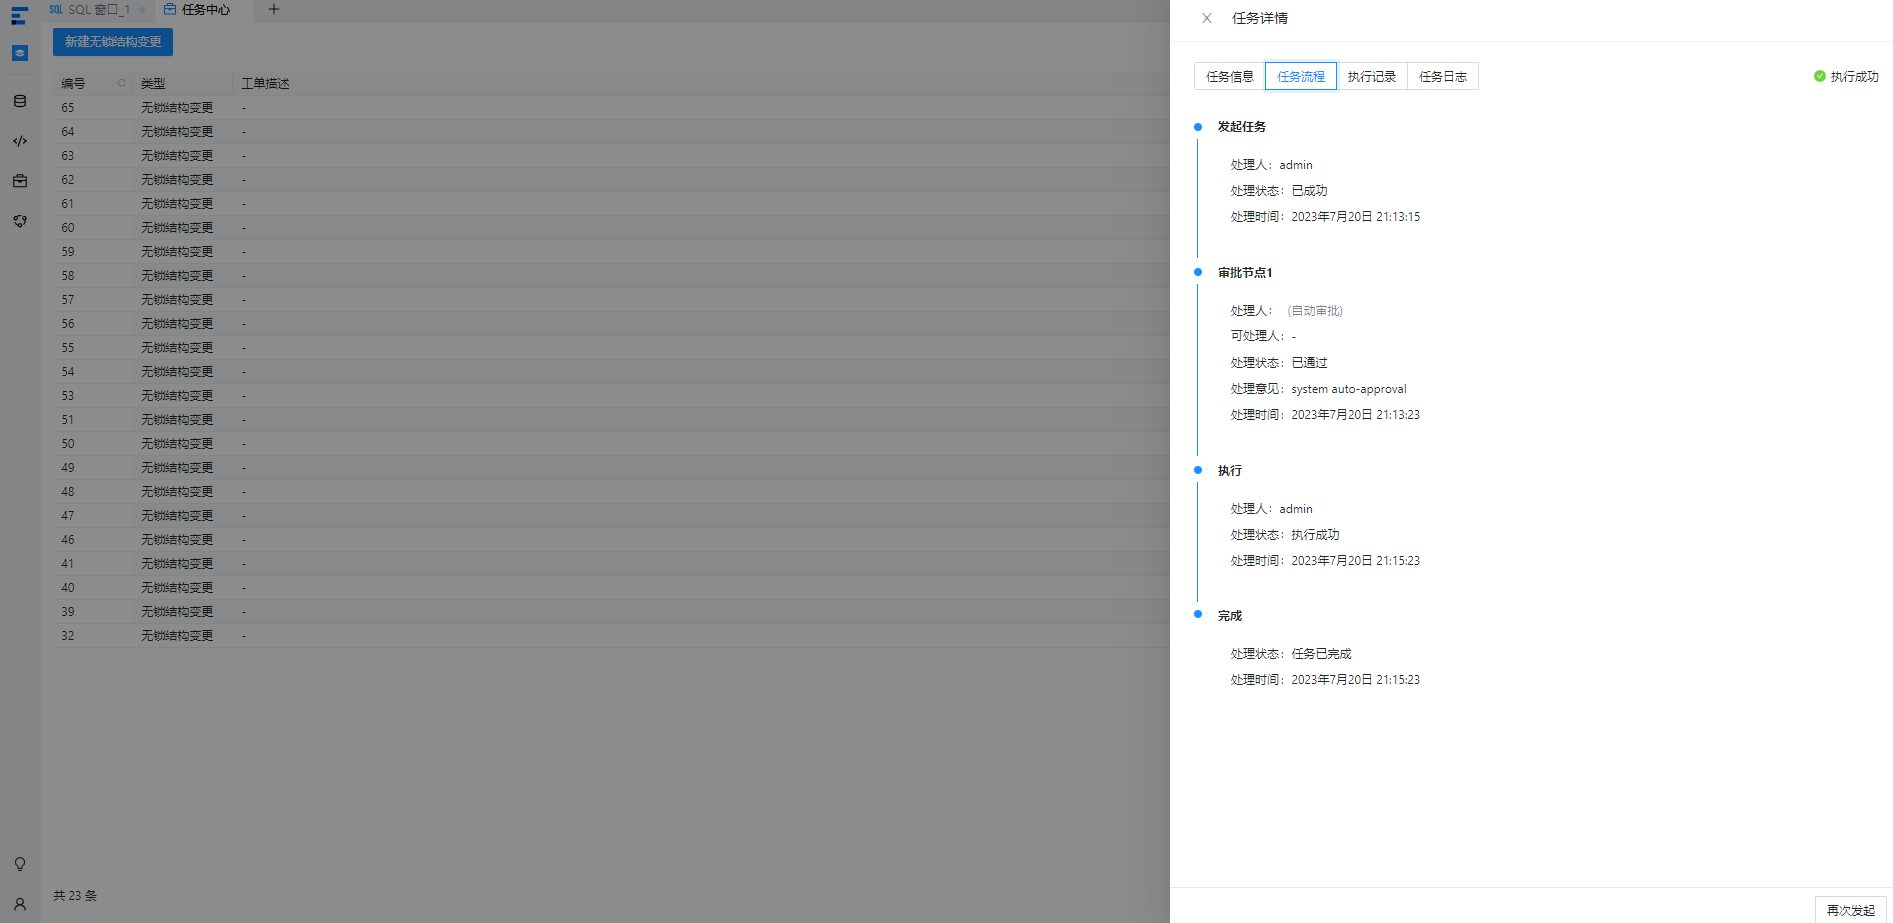Click the 任务已完成 status text
Viewport: 1893px width, 923px height.
1321,654
